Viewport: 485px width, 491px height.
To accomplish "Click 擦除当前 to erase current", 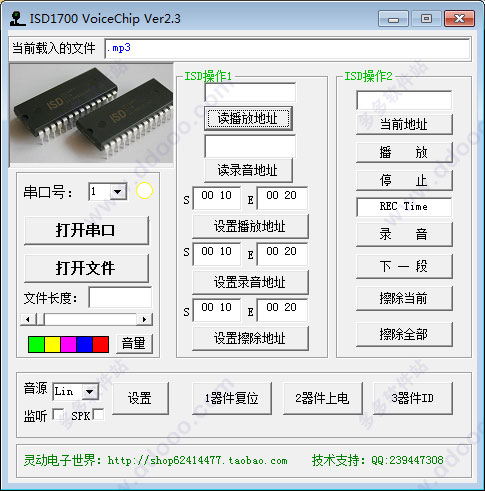I will tap(404, 298).
